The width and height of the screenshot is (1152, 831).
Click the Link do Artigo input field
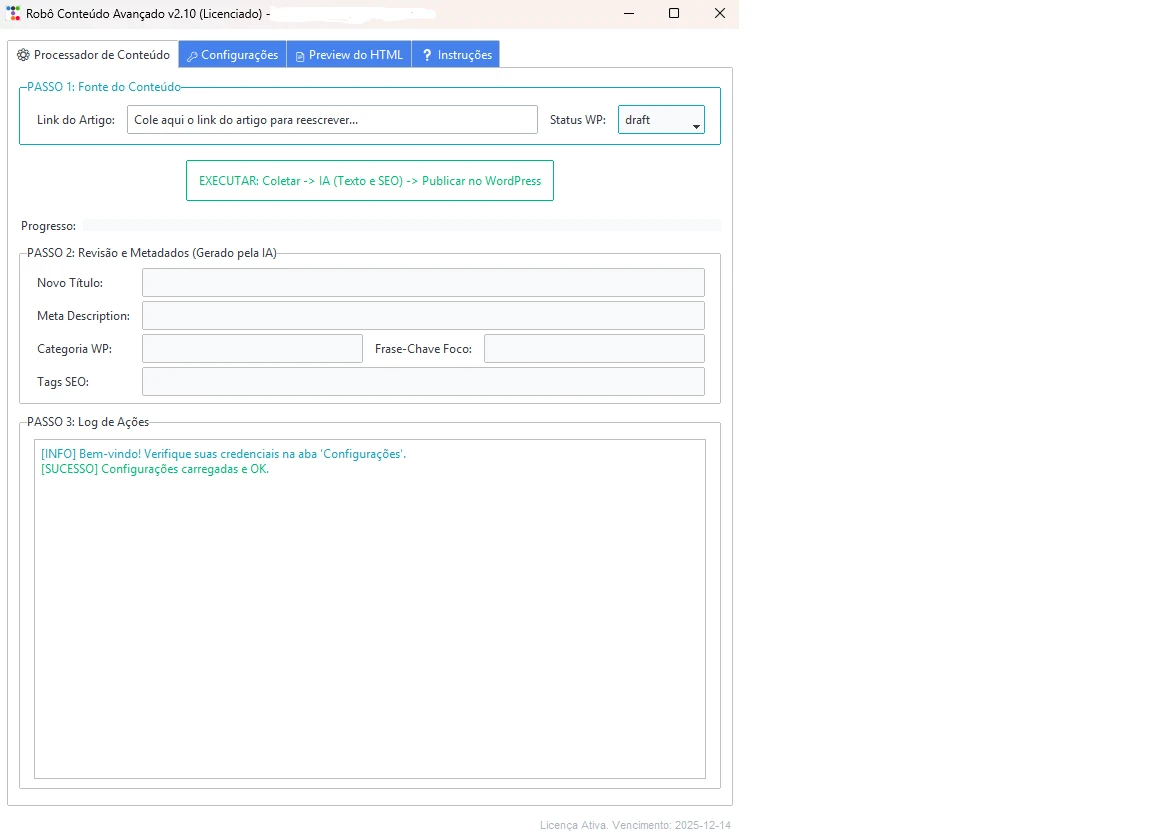[332, 120]
